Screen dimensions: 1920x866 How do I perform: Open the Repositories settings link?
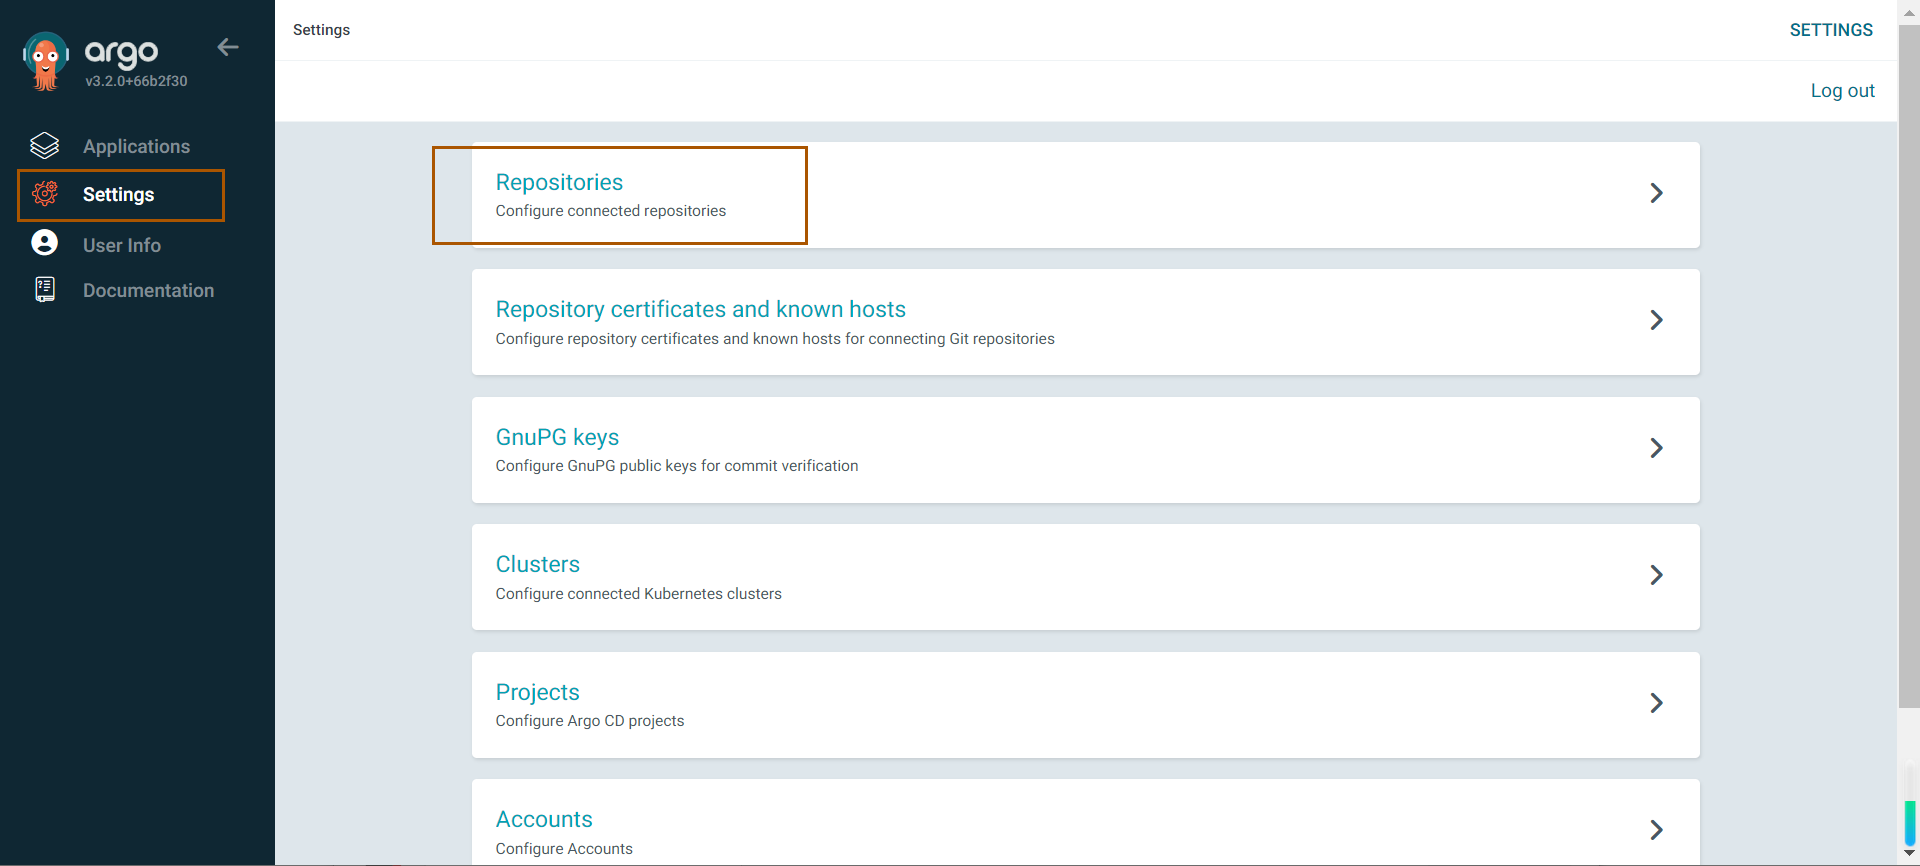click(559, 182)
